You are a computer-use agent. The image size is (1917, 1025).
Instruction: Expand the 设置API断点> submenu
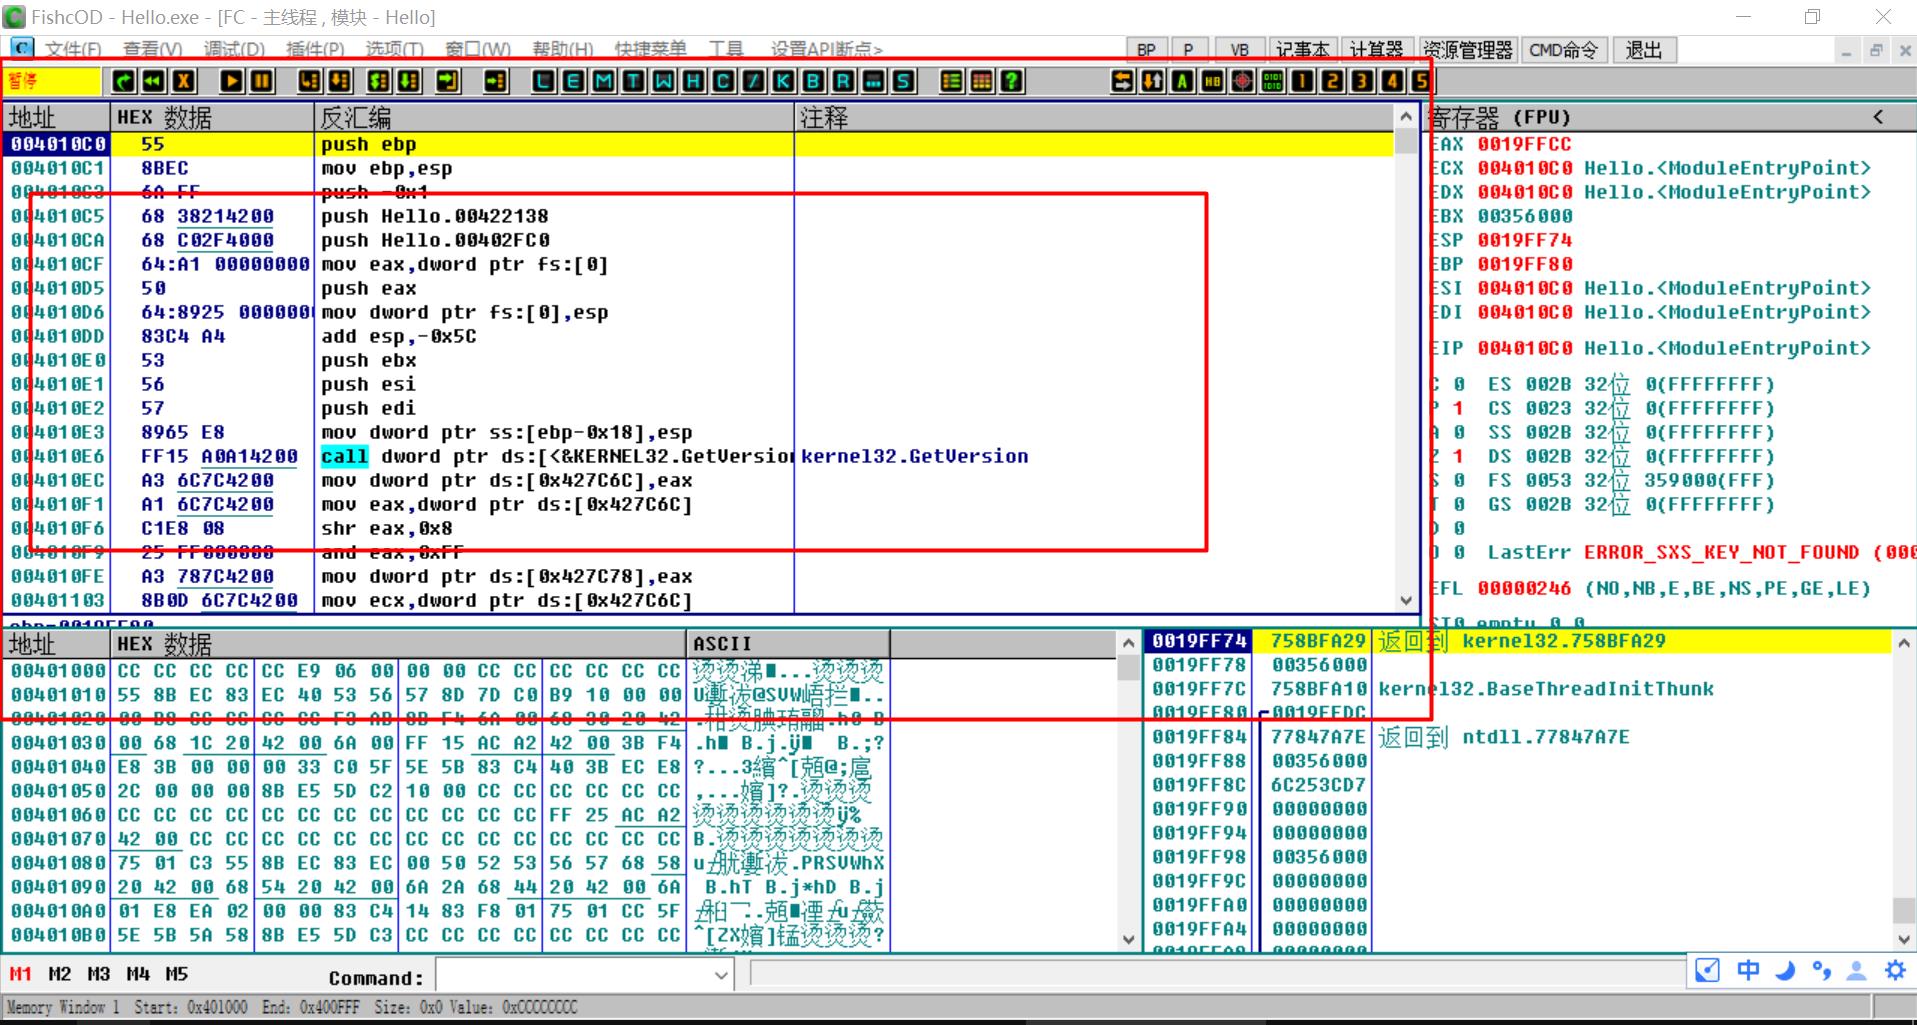(826, 50)
